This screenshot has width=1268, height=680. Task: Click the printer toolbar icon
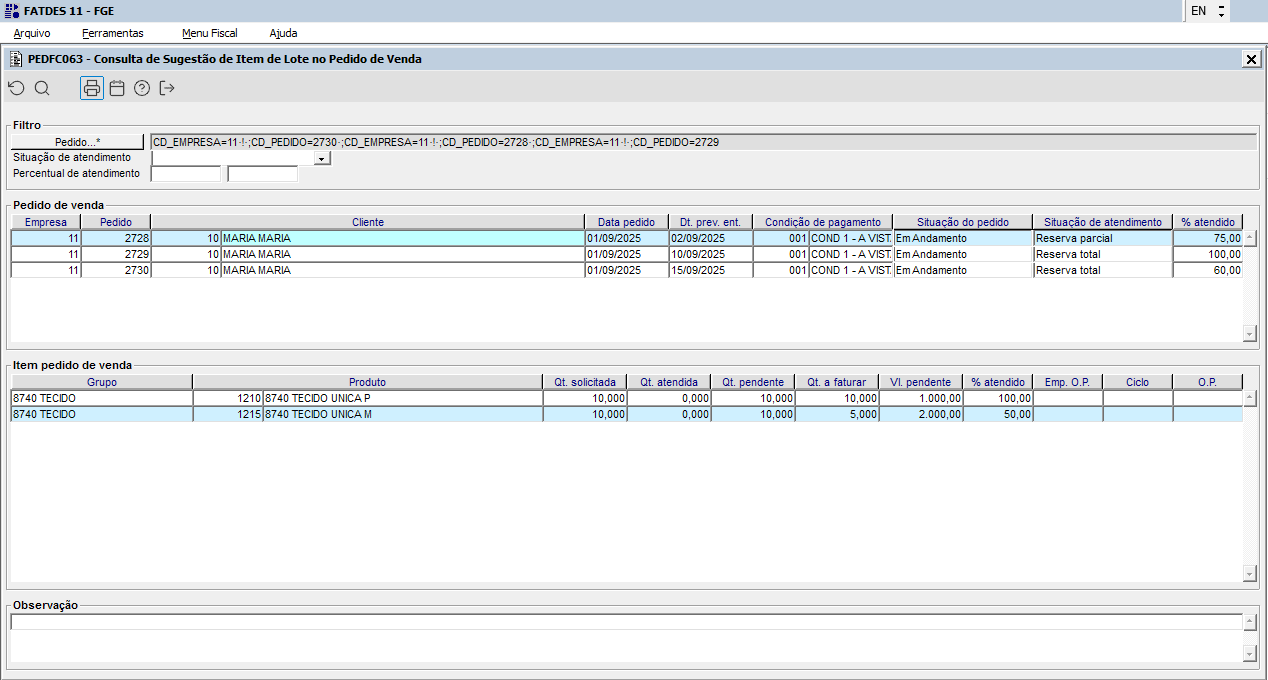point(92,88)
